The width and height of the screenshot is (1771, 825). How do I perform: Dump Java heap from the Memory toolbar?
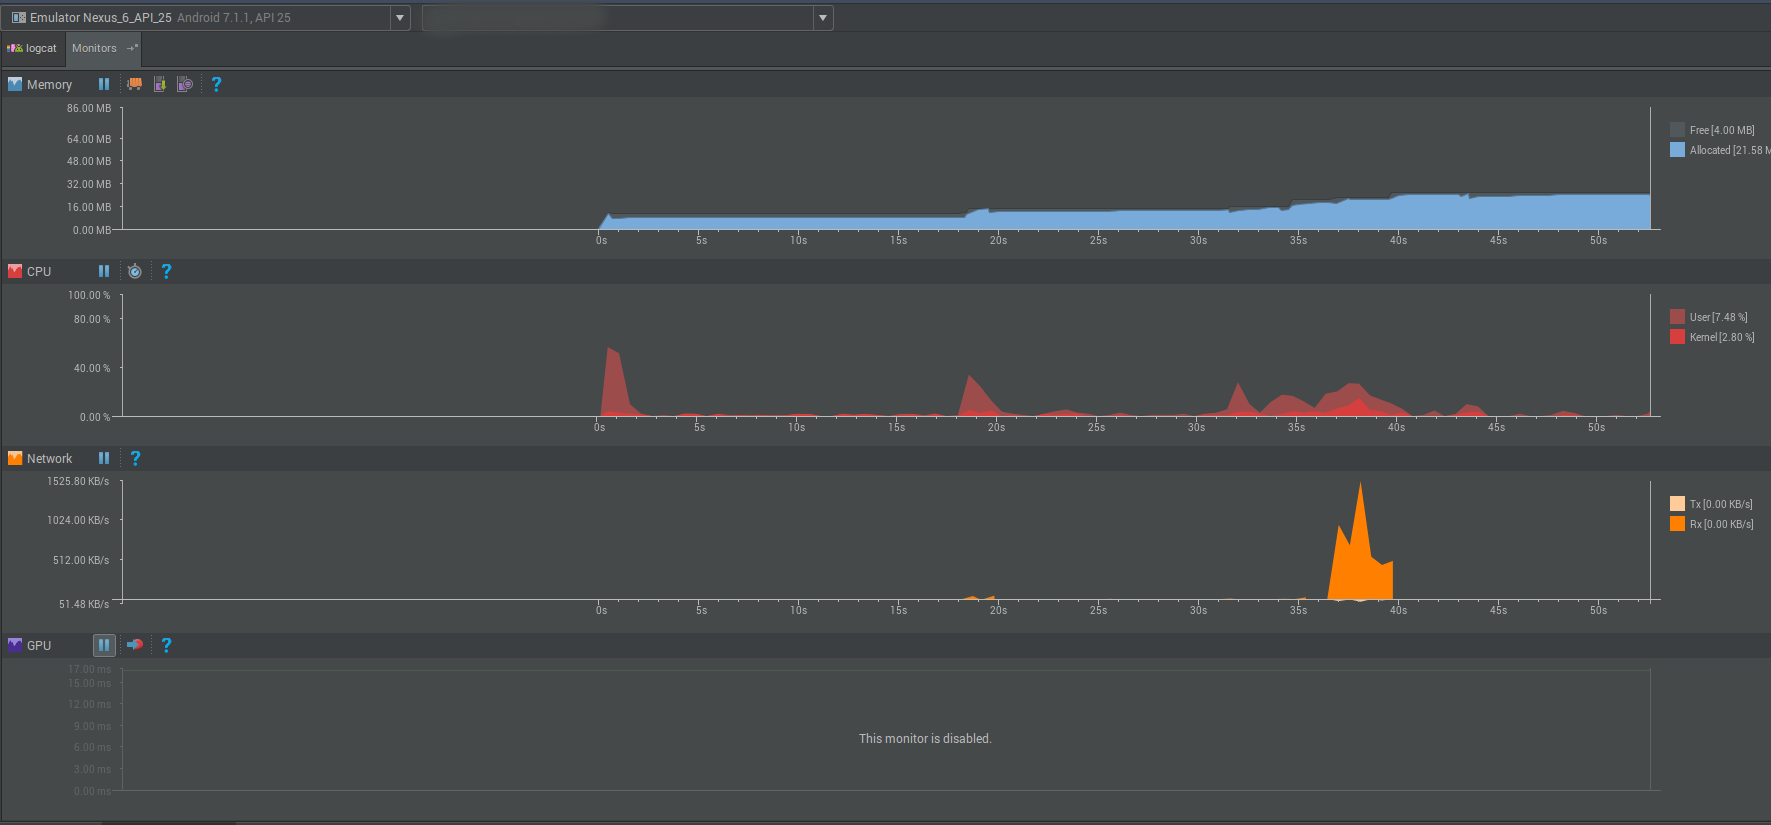(160, 84)
